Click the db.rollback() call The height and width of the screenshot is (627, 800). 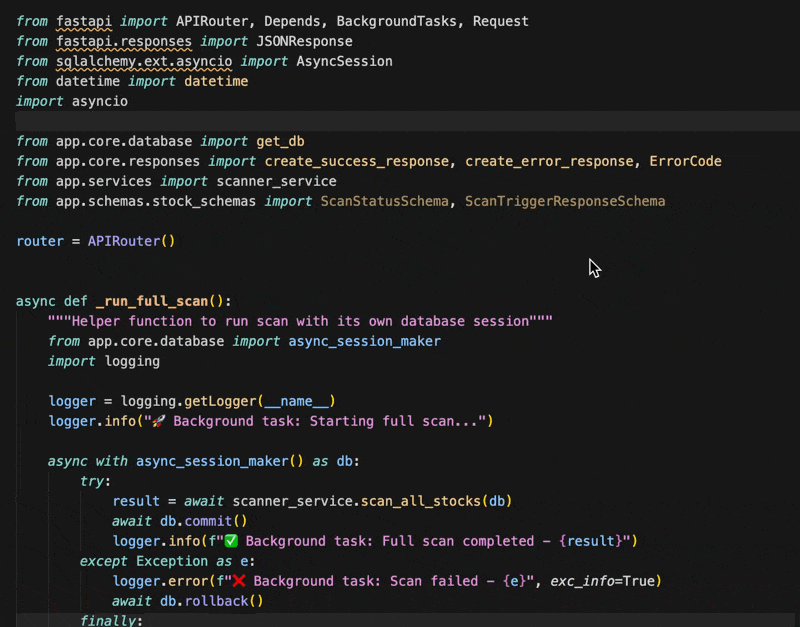[x=211, y=601]
